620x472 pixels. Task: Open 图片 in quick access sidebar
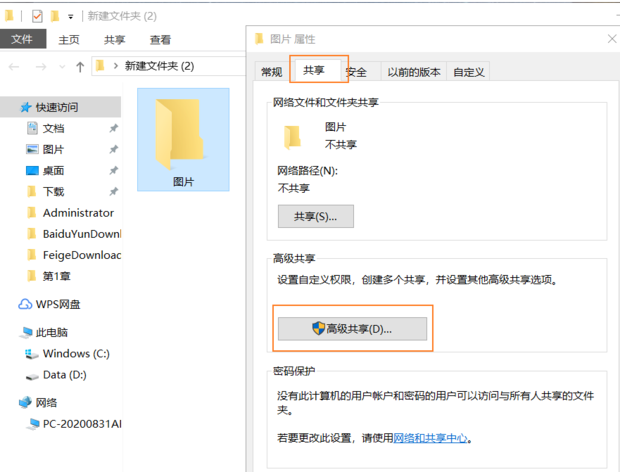click(53, 149)
